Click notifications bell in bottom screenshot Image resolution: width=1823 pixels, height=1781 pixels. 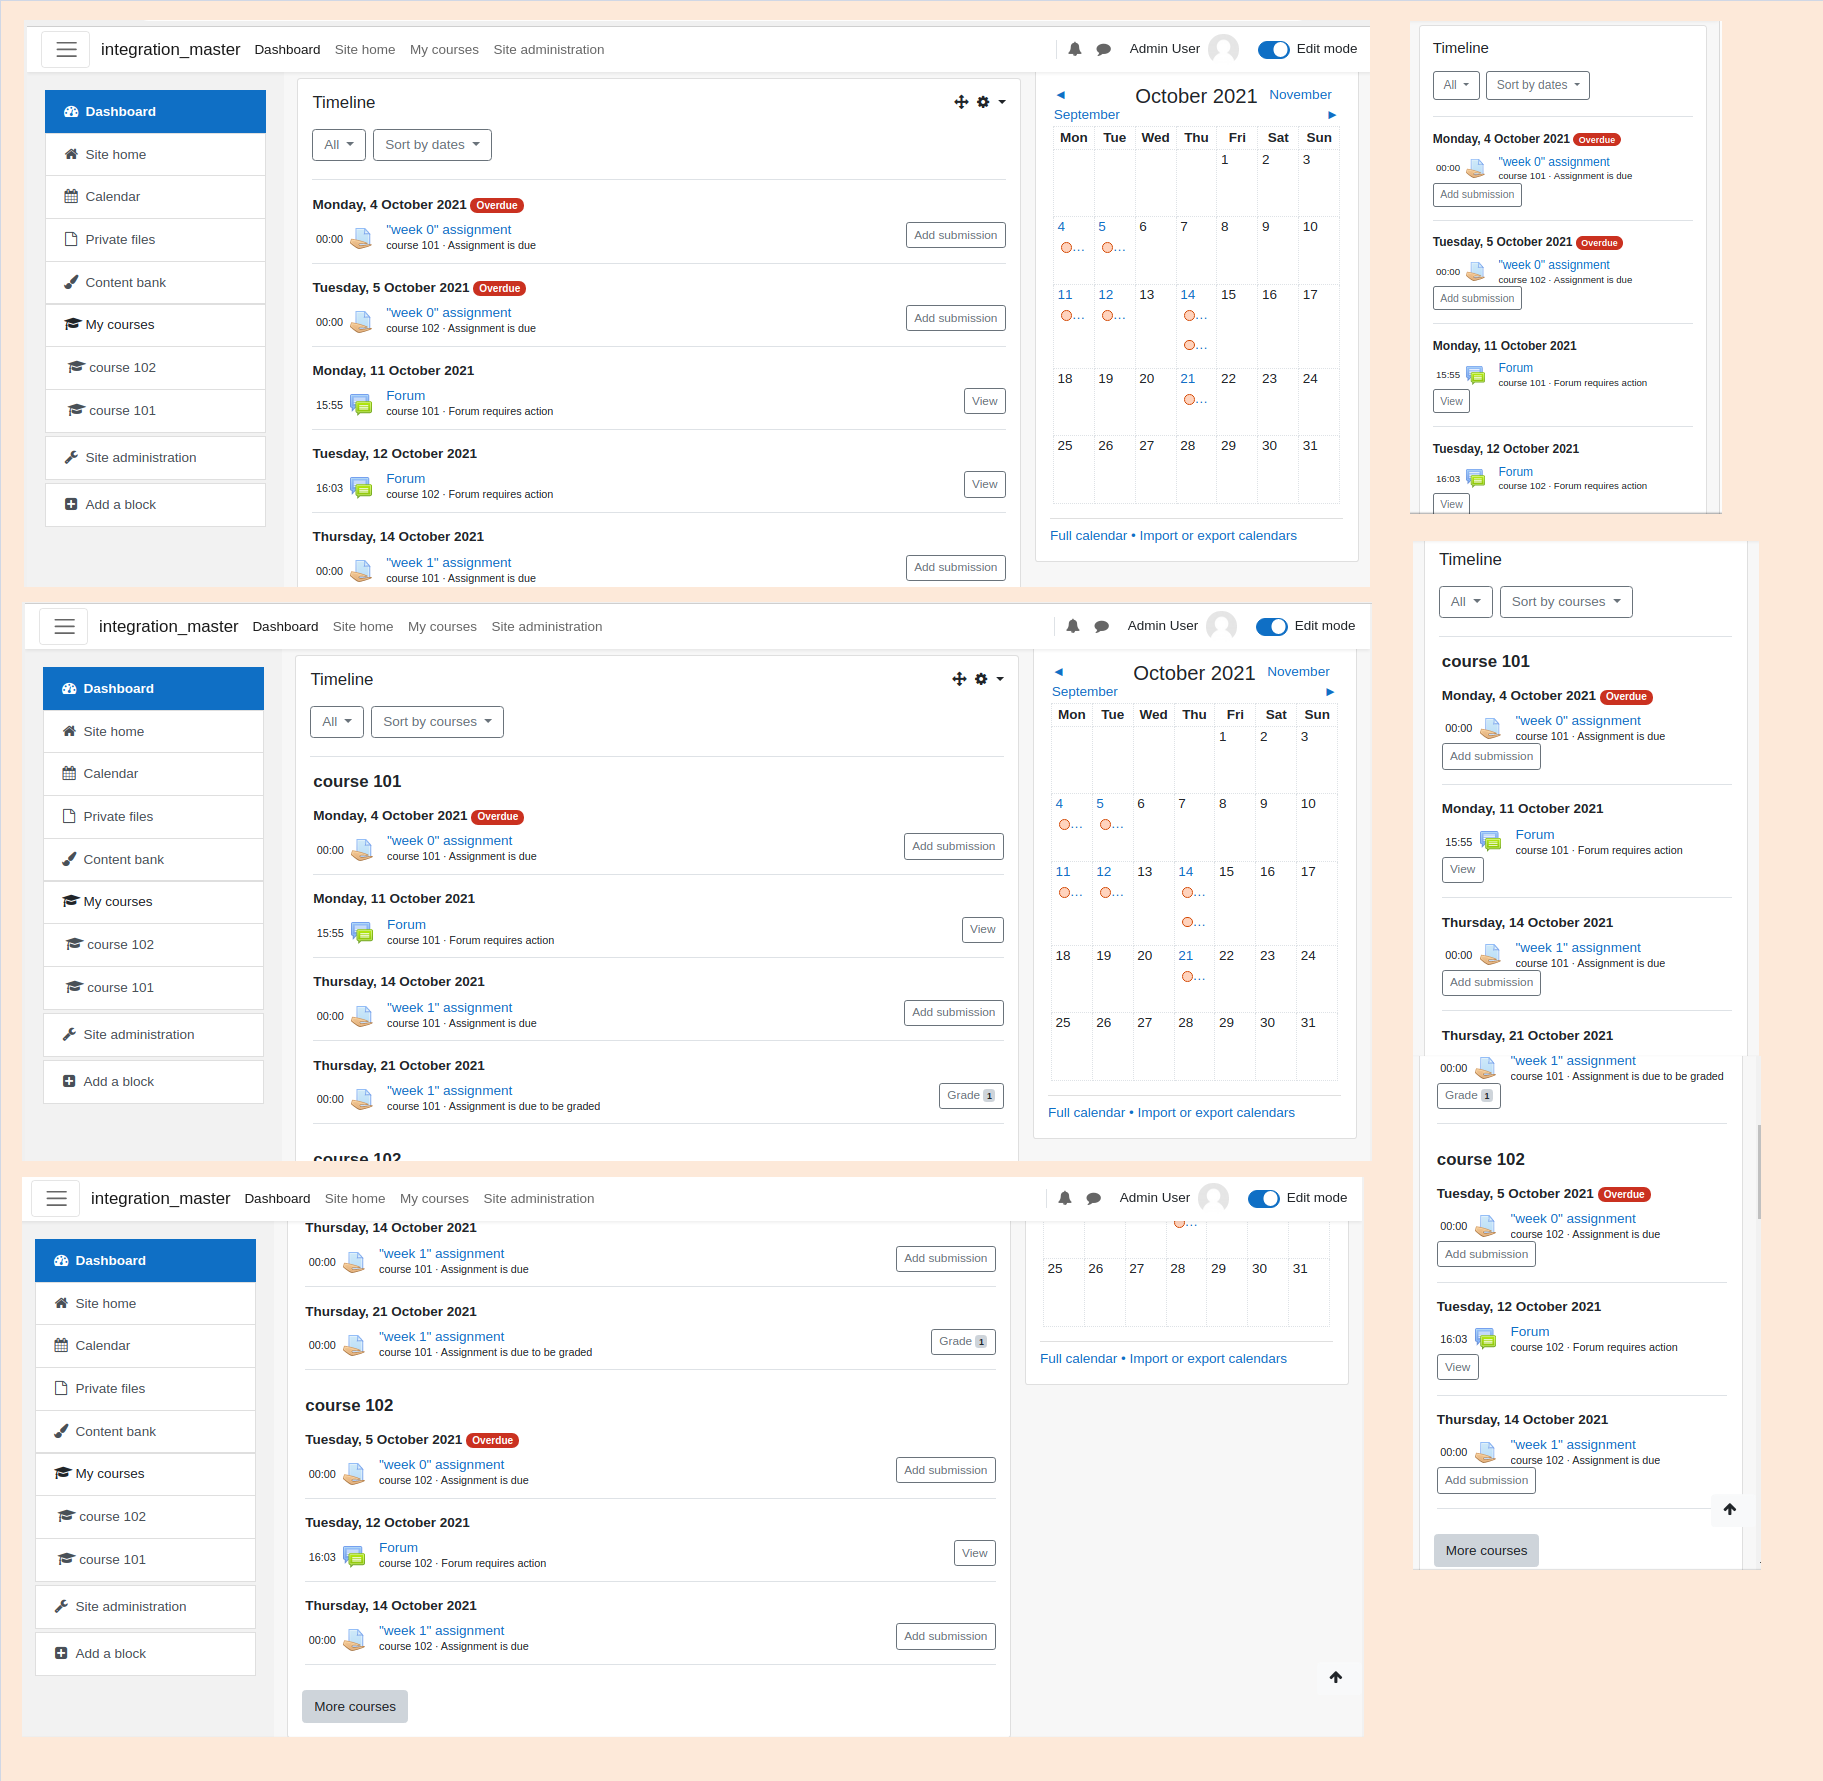pyautogui.click(x=1065, y=1198)
